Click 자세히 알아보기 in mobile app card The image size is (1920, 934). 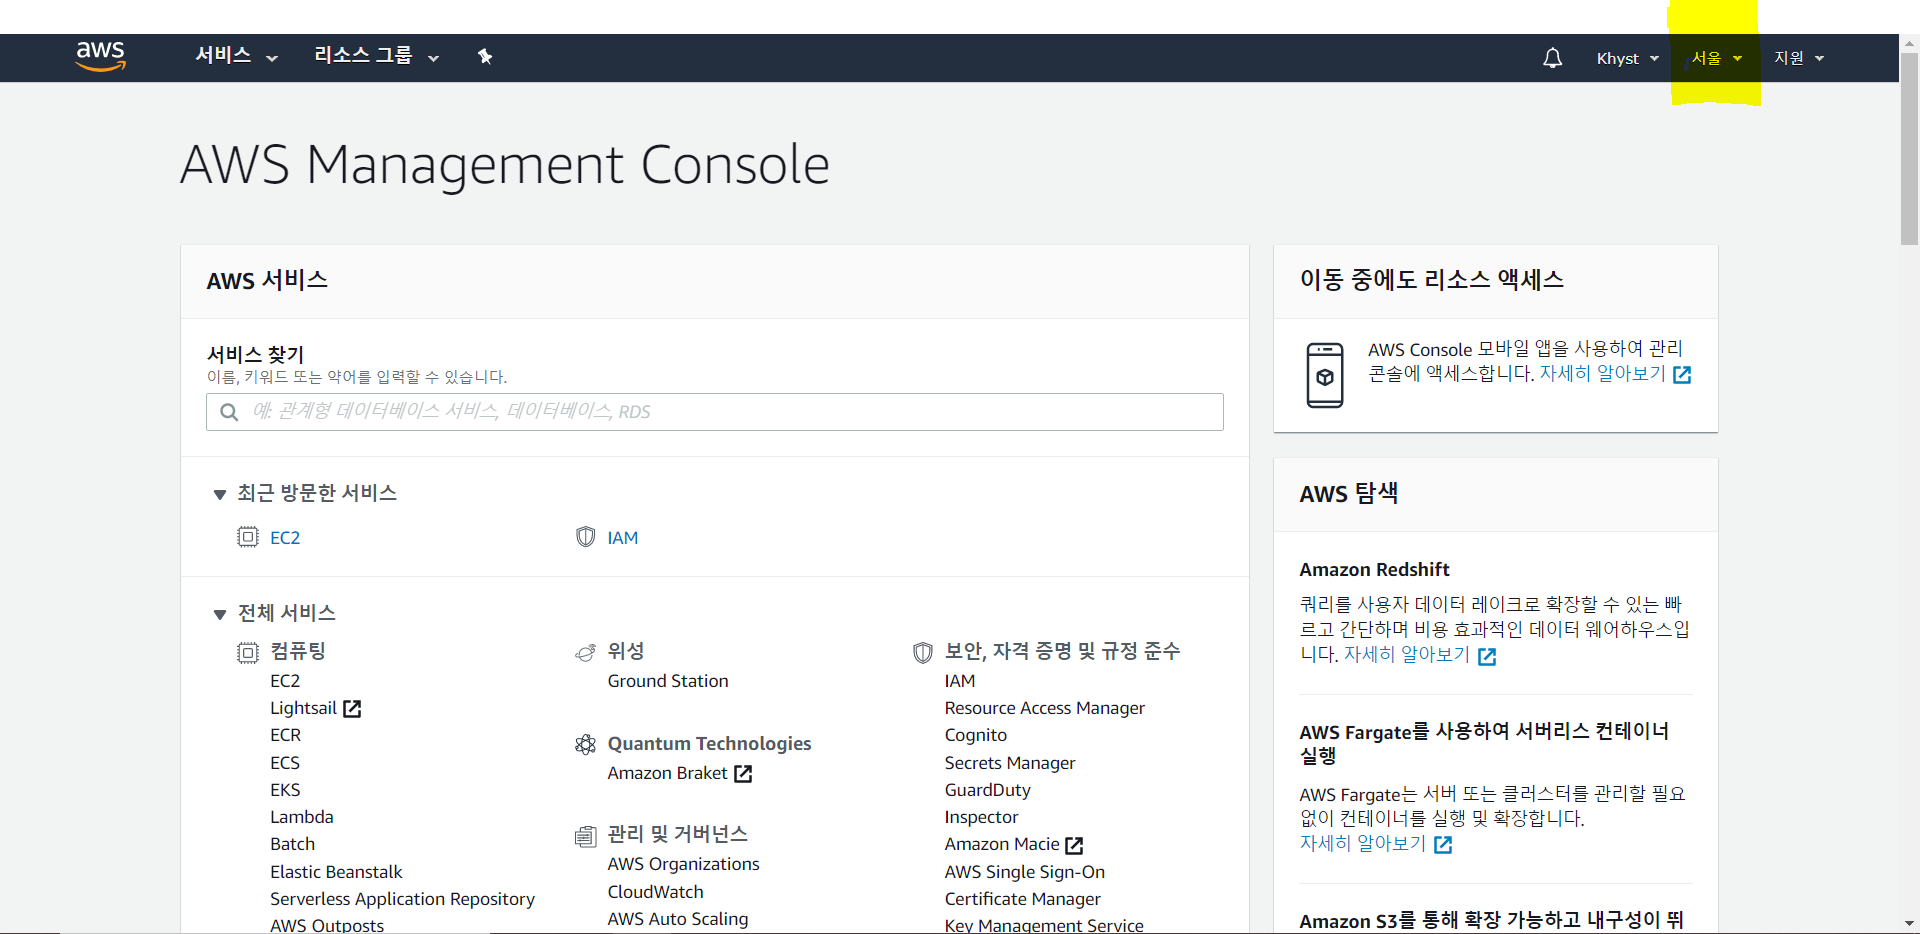1602,374
